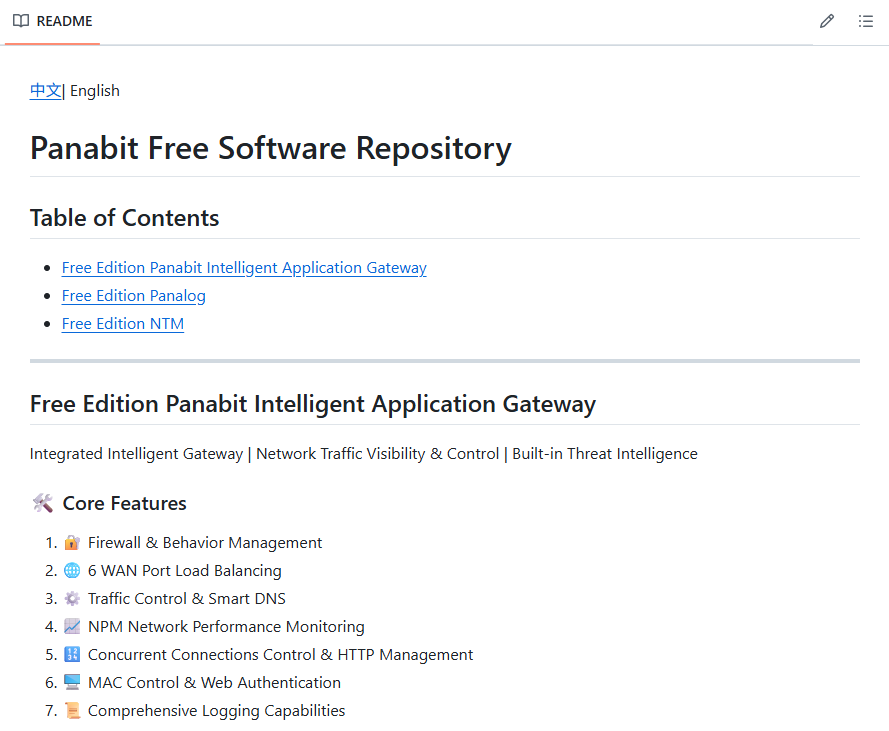Click 6 WAN Port Load Balancing text

point(184,571)
